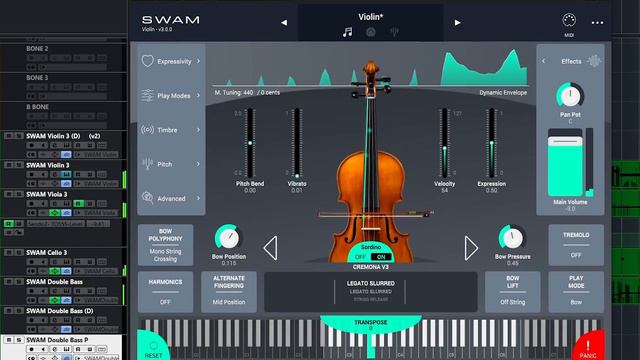Expand the Play Modes section chevron
640x360 pixels.
pos(198,96)
